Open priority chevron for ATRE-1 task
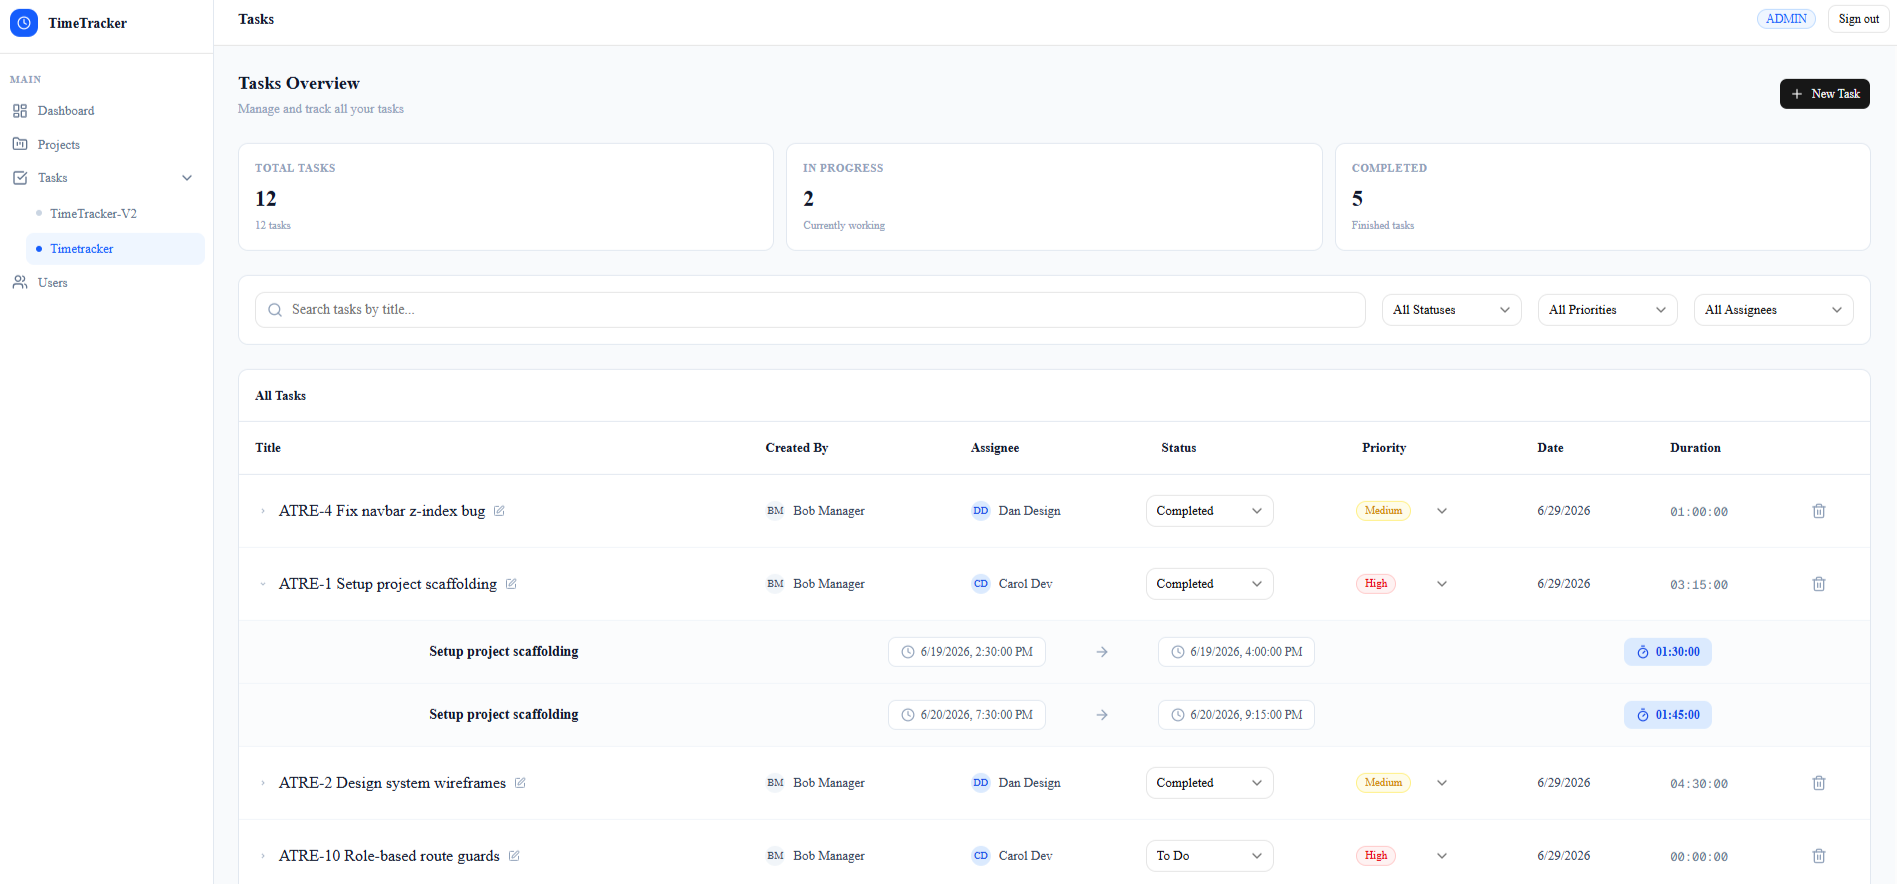 point(1442,584)
